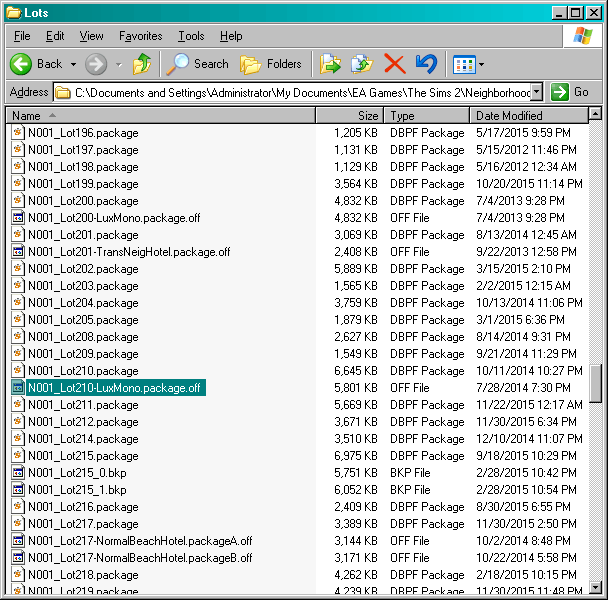Select N001_Lot201.package file
Viewport: 608px width, 600px height.
(83, 235)
